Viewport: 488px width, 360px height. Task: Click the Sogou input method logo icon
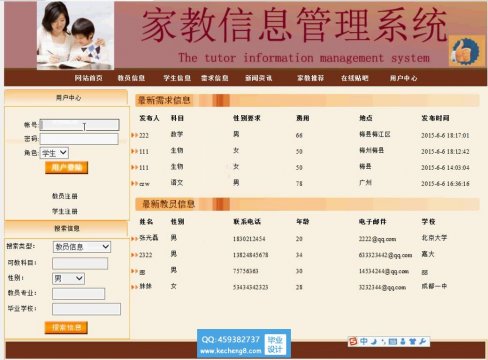tap(353, 341)
